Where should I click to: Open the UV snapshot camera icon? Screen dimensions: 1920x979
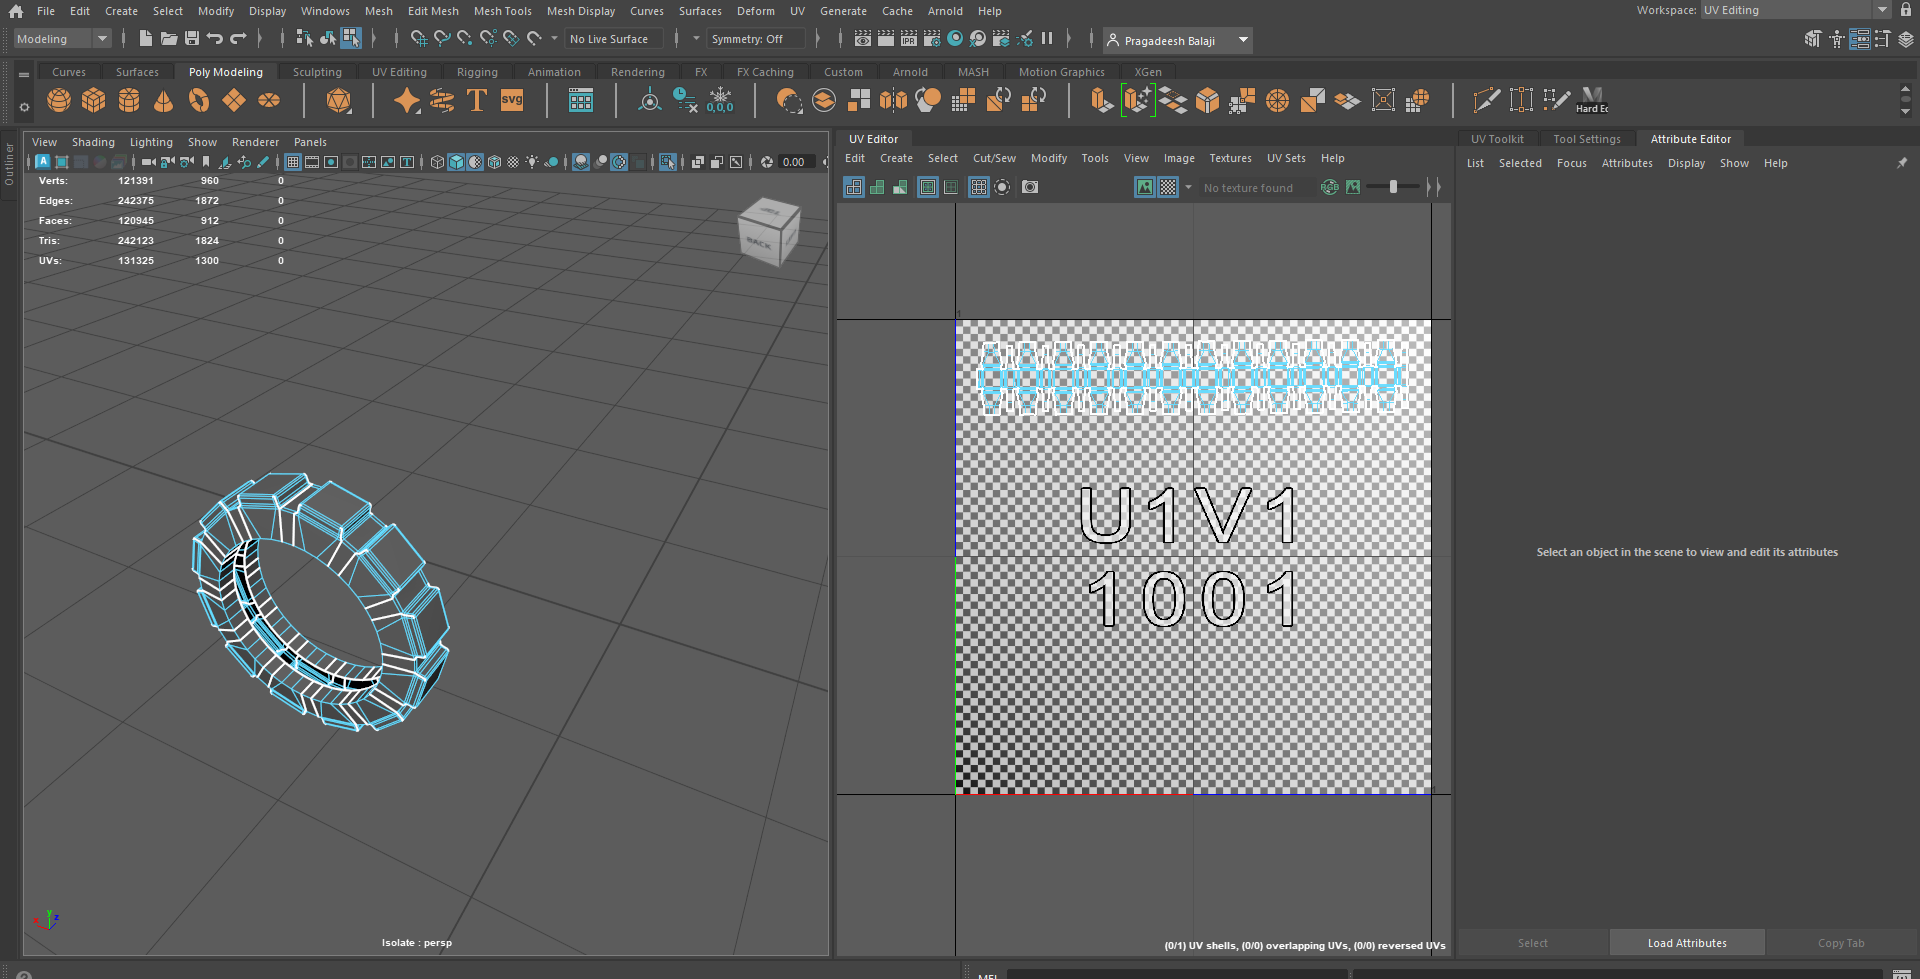pos(1029,187)
